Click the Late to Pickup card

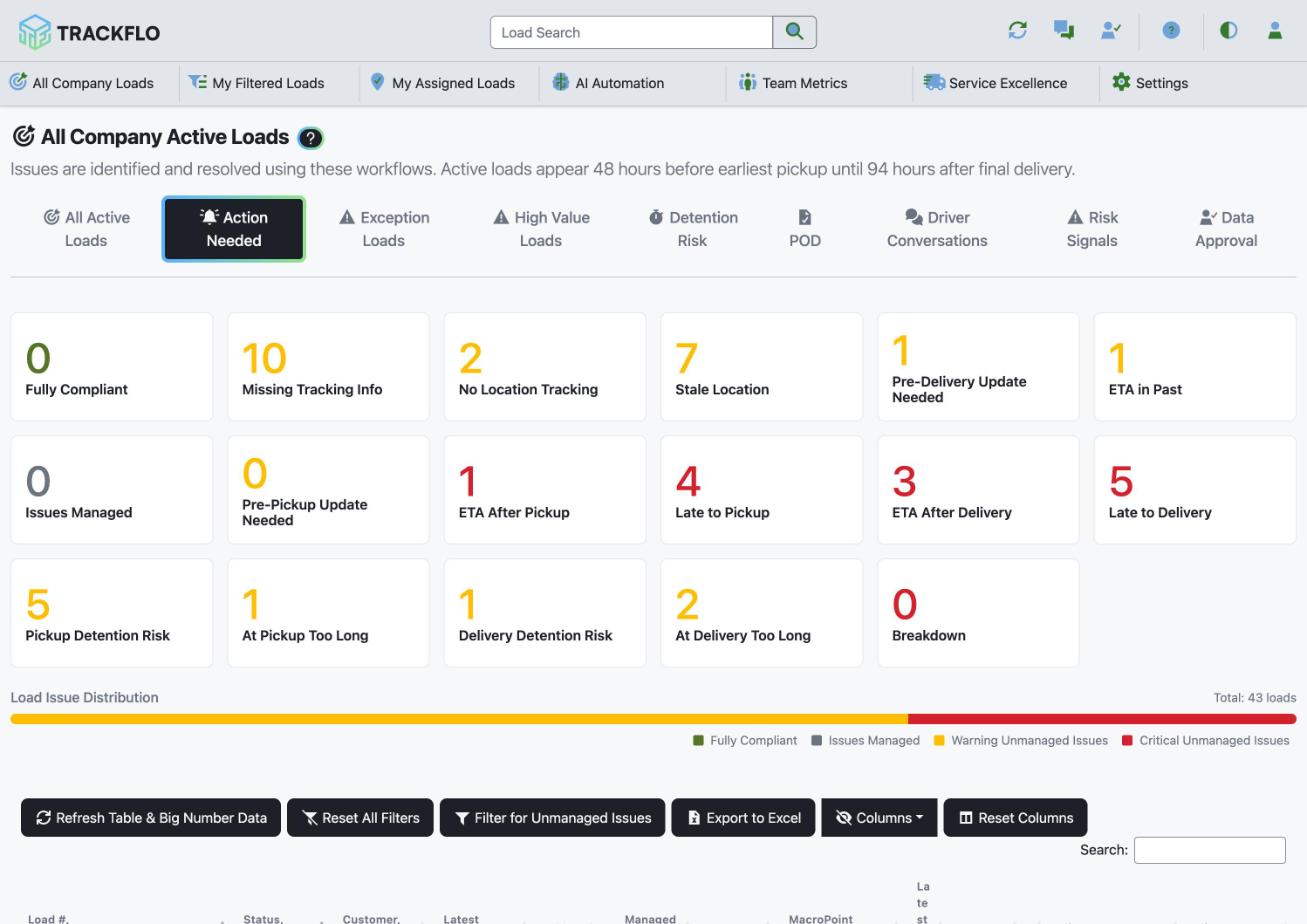(761, 490)
